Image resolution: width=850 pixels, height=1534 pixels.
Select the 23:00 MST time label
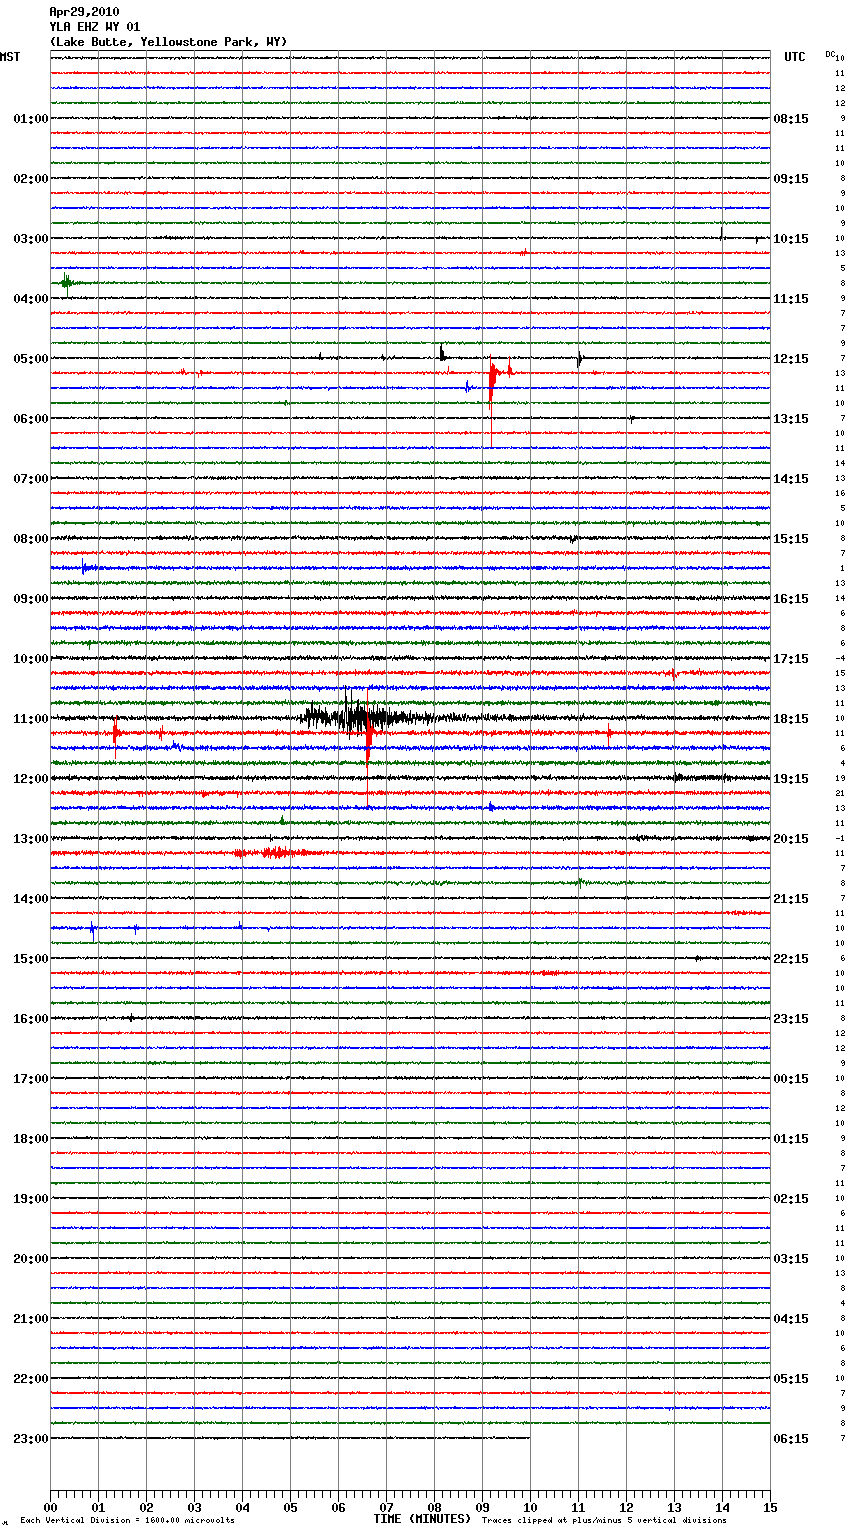(x=30, y=1439)
